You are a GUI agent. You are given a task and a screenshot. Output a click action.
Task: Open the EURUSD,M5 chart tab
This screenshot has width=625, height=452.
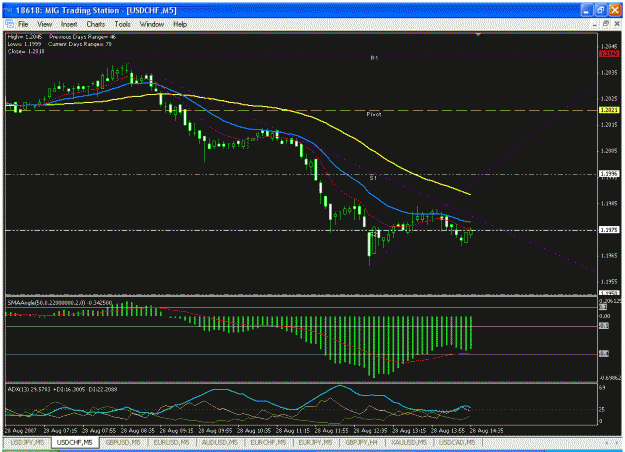point(171,442)
